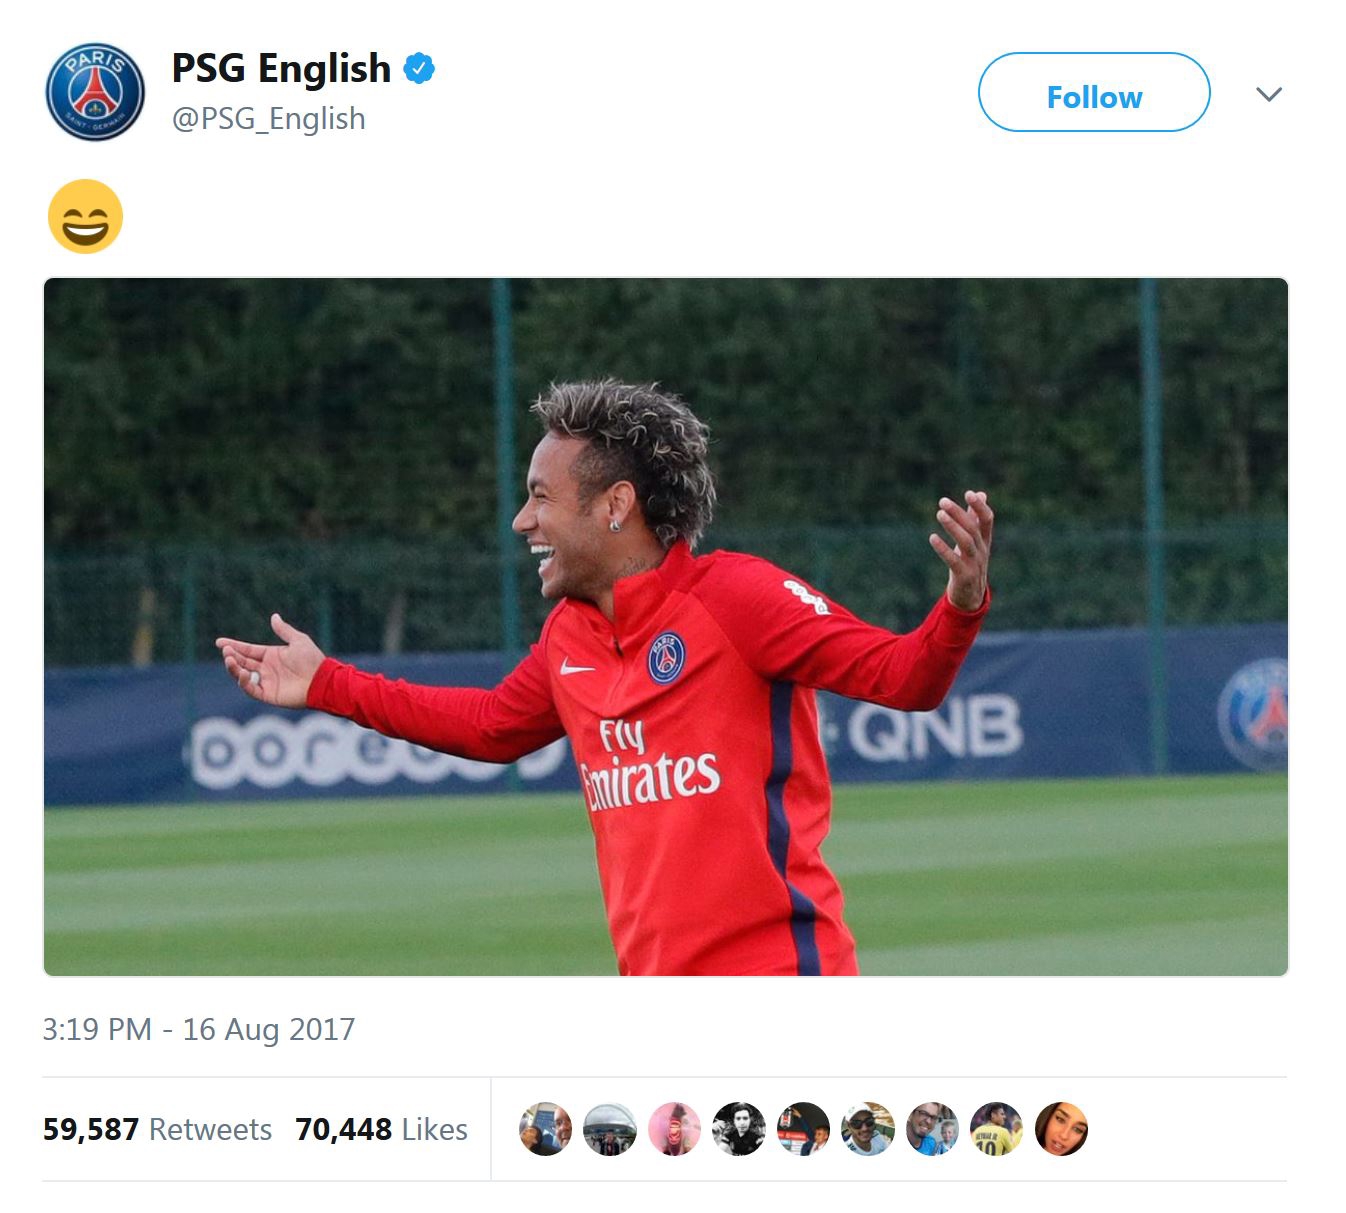
Task: Open the pink-background liker avatar
Action: click(675, 1129)
